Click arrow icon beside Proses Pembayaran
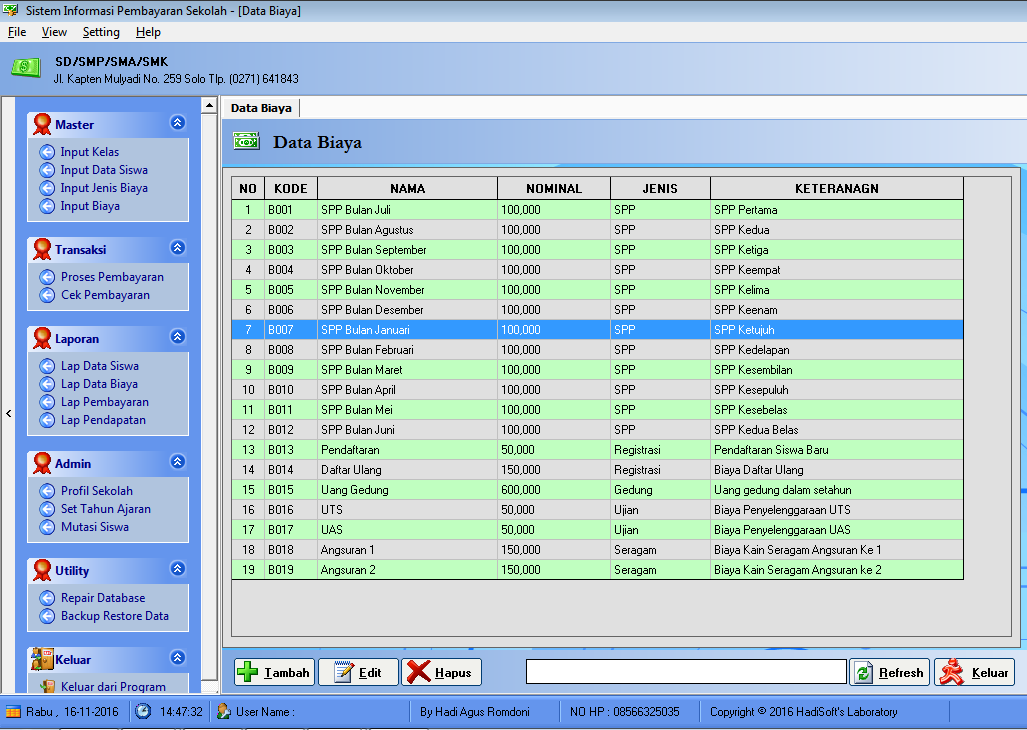 [x=47, y=277]
